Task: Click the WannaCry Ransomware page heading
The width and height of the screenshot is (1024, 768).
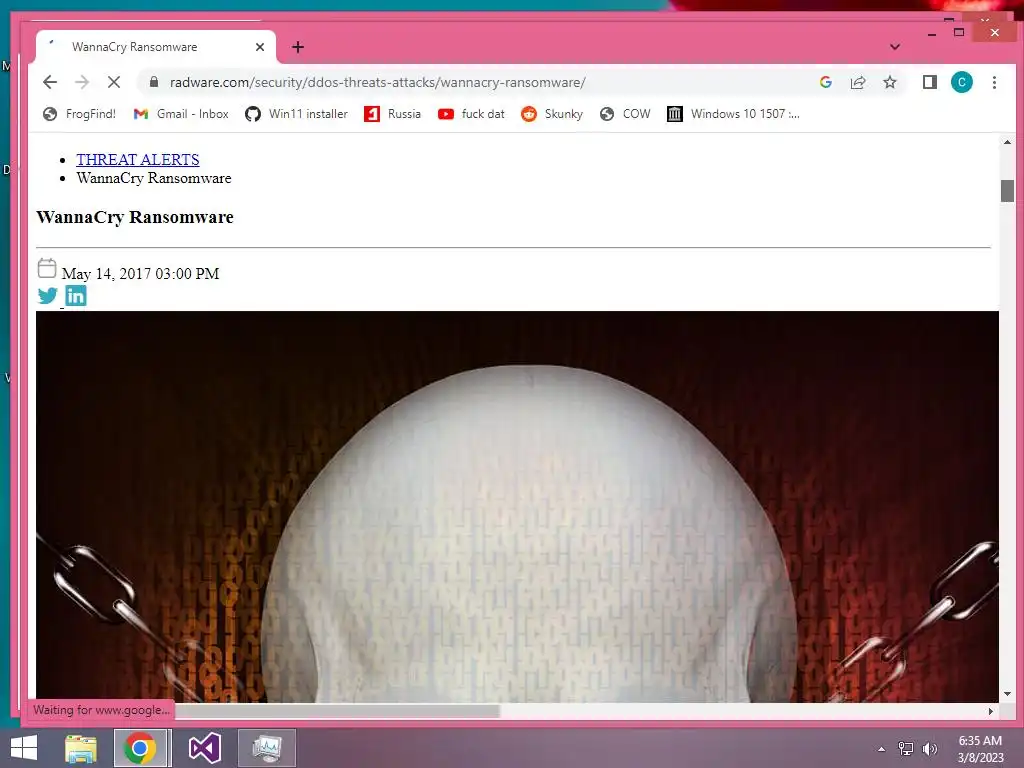Action: pyautogui.click(x=135, y=217)
